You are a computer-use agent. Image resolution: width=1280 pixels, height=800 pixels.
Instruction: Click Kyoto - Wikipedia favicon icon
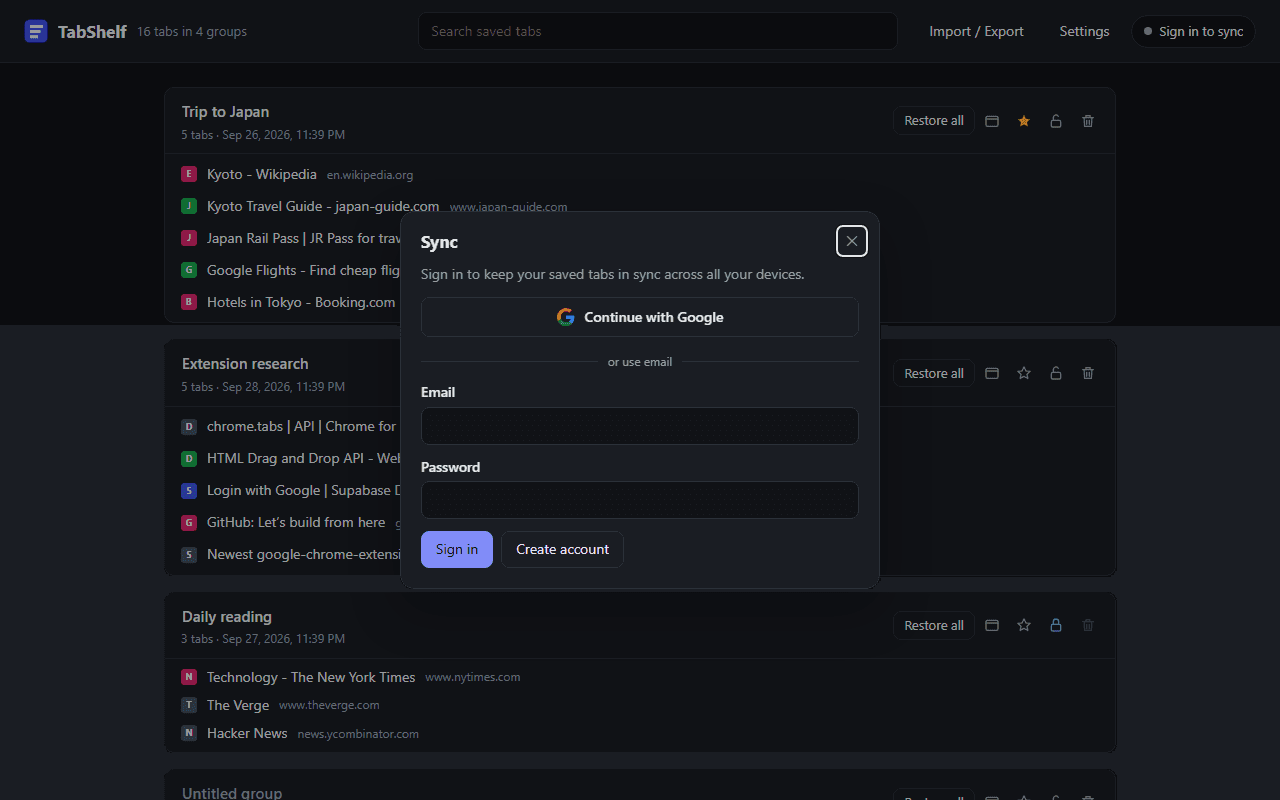pos(189,174)
